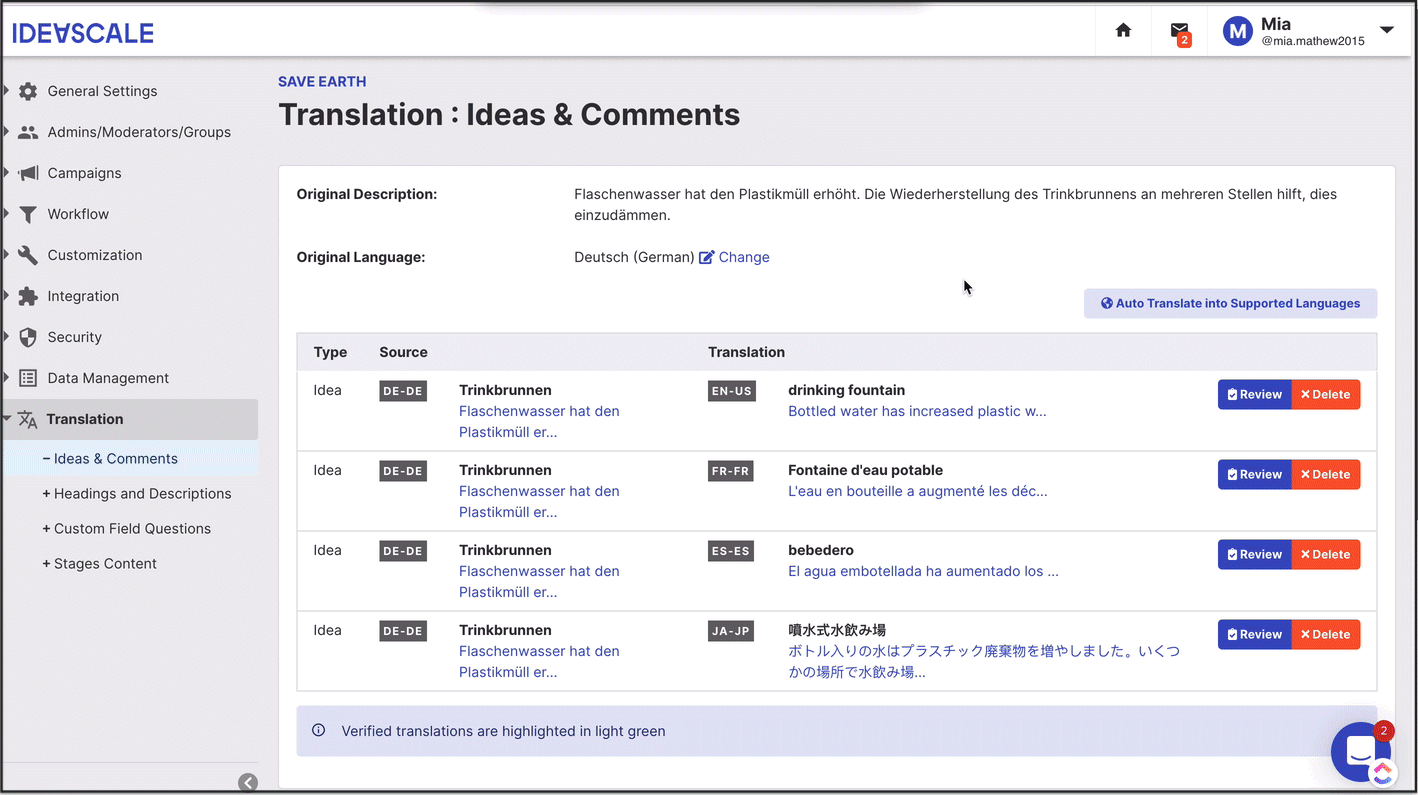This screenshot has width=1418, height=795.
Task: Open the user account dropdown arrow
Action: point(1387,30)
